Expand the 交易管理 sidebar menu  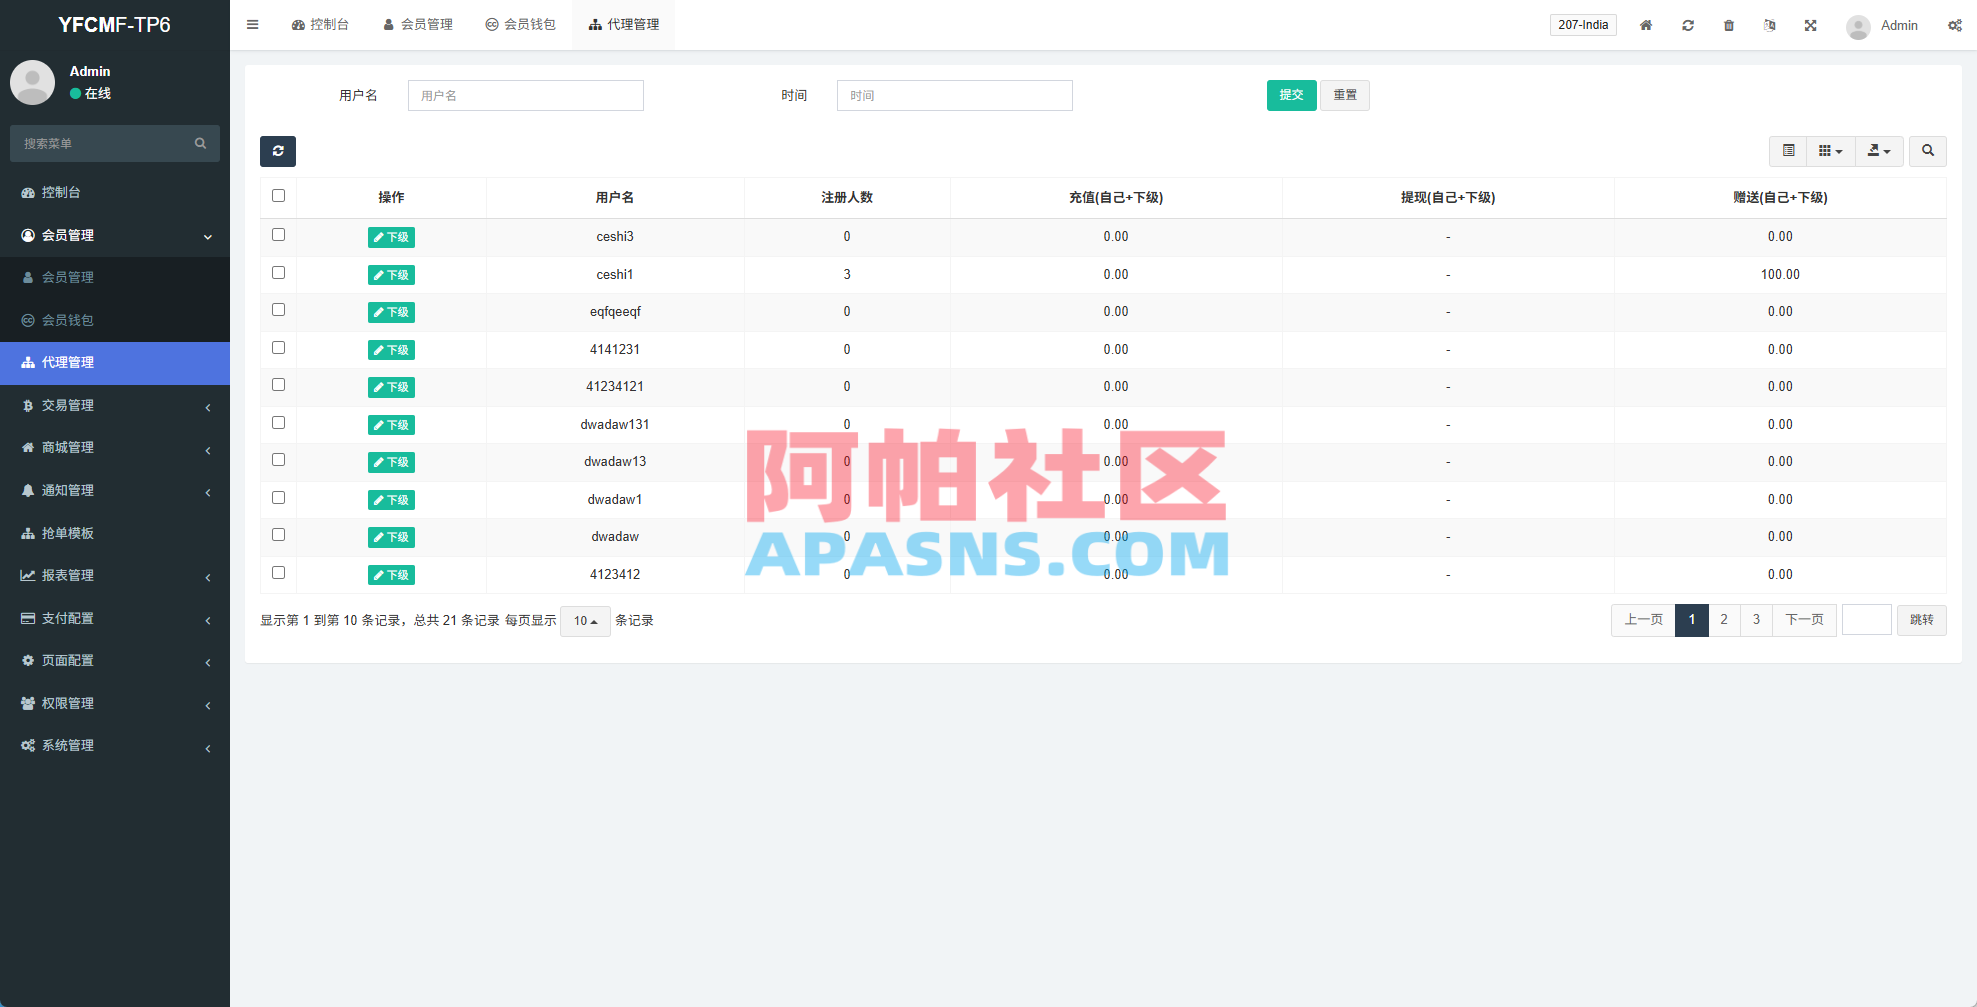115,405
